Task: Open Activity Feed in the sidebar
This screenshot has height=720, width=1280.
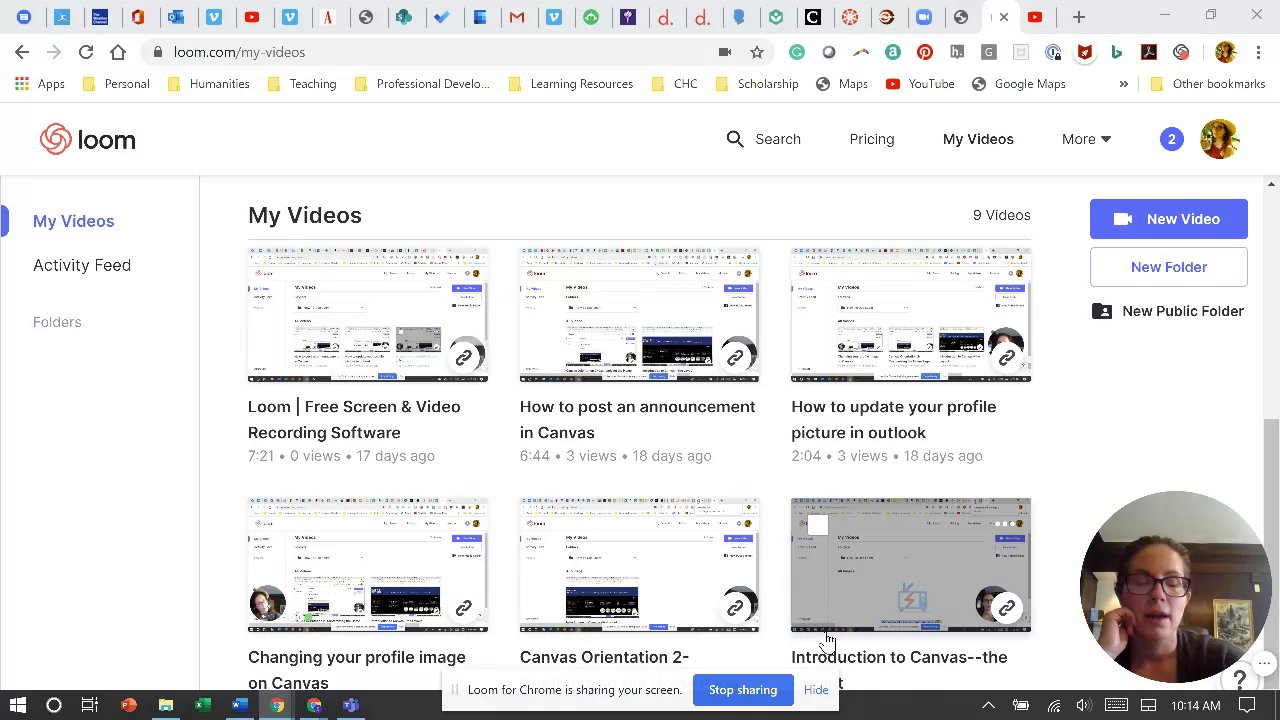Action: click(x=82, y=265)
